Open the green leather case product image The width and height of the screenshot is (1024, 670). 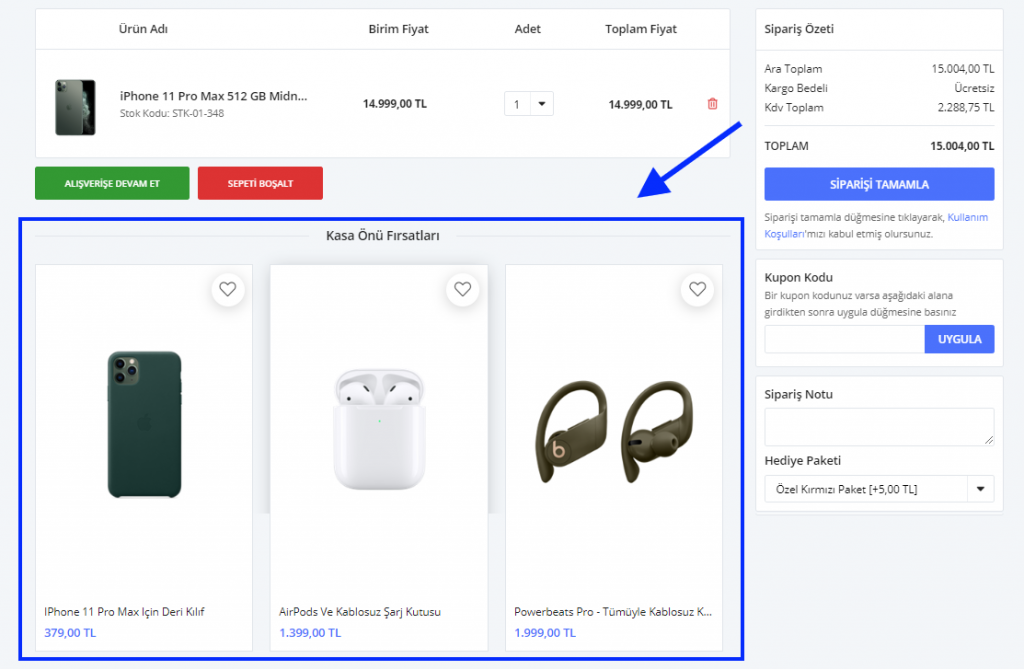[144, 424]
